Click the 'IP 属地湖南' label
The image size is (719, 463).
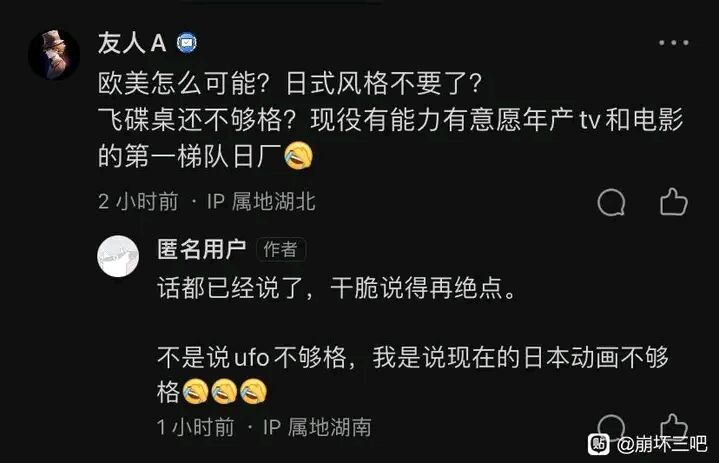tap(317, 427)
